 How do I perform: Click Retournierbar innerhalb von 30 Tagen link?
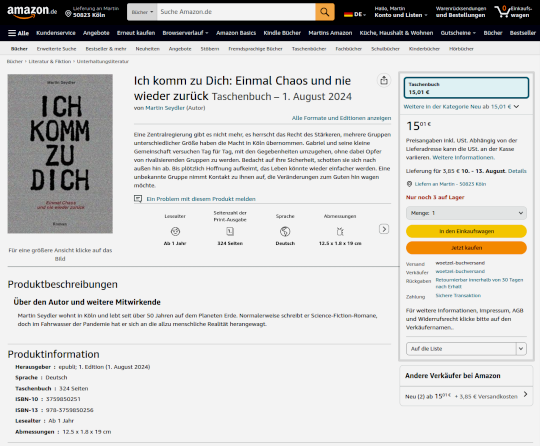pos(479,283)
